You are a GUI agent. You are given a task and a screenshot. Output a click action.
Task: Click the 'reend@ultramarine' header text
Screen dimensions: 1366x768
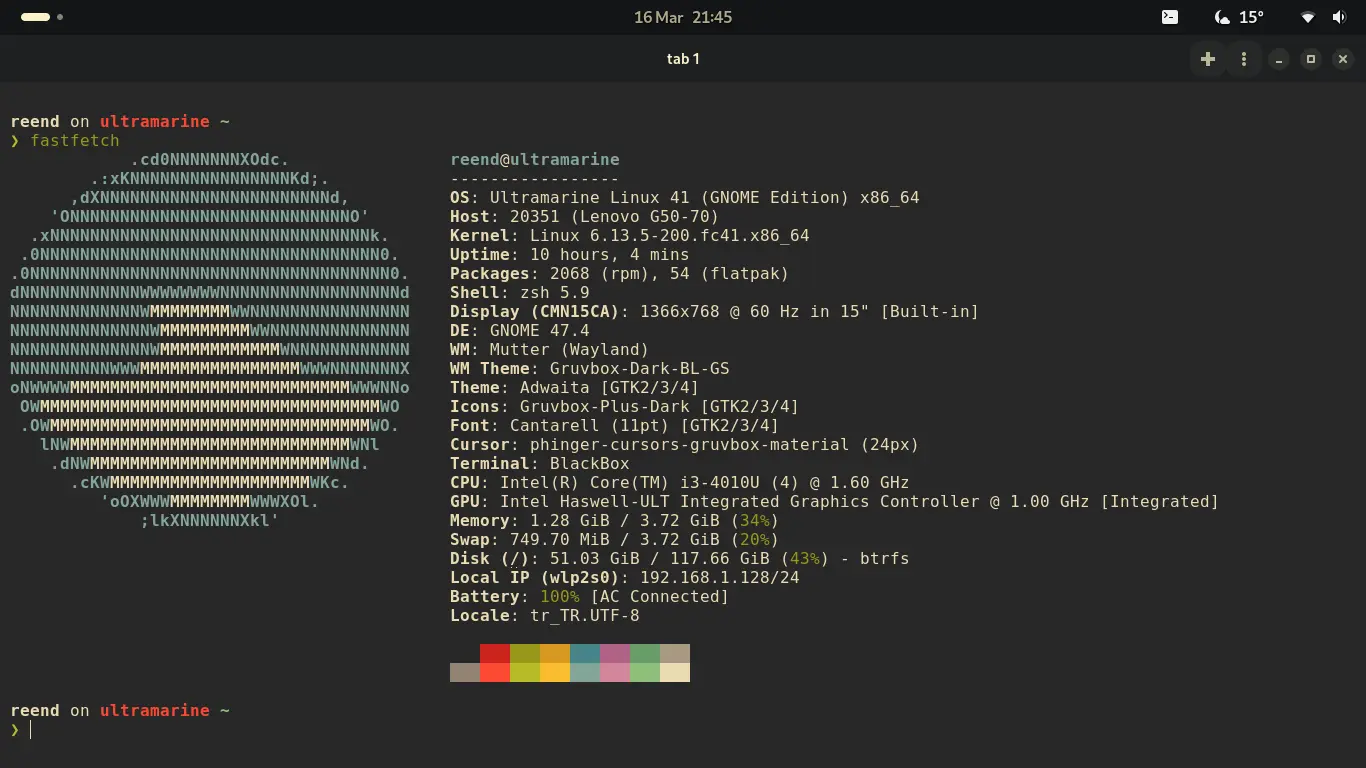[535, 160]
